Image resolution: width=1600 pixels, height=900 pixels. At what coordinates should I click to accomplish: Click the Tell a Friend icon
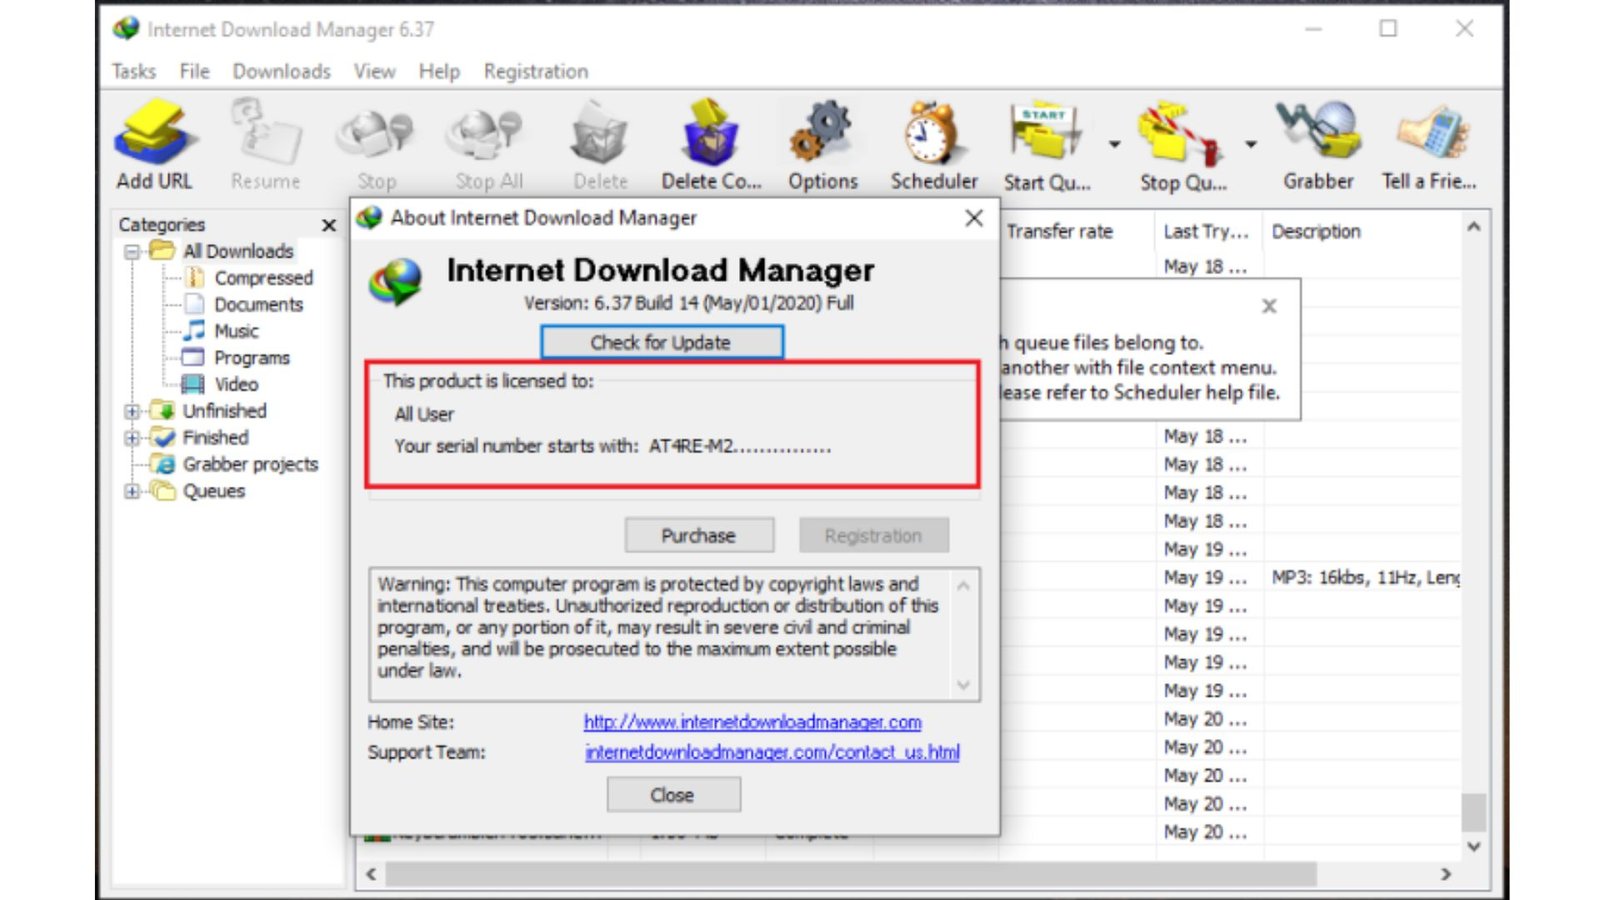[1429, 145]
